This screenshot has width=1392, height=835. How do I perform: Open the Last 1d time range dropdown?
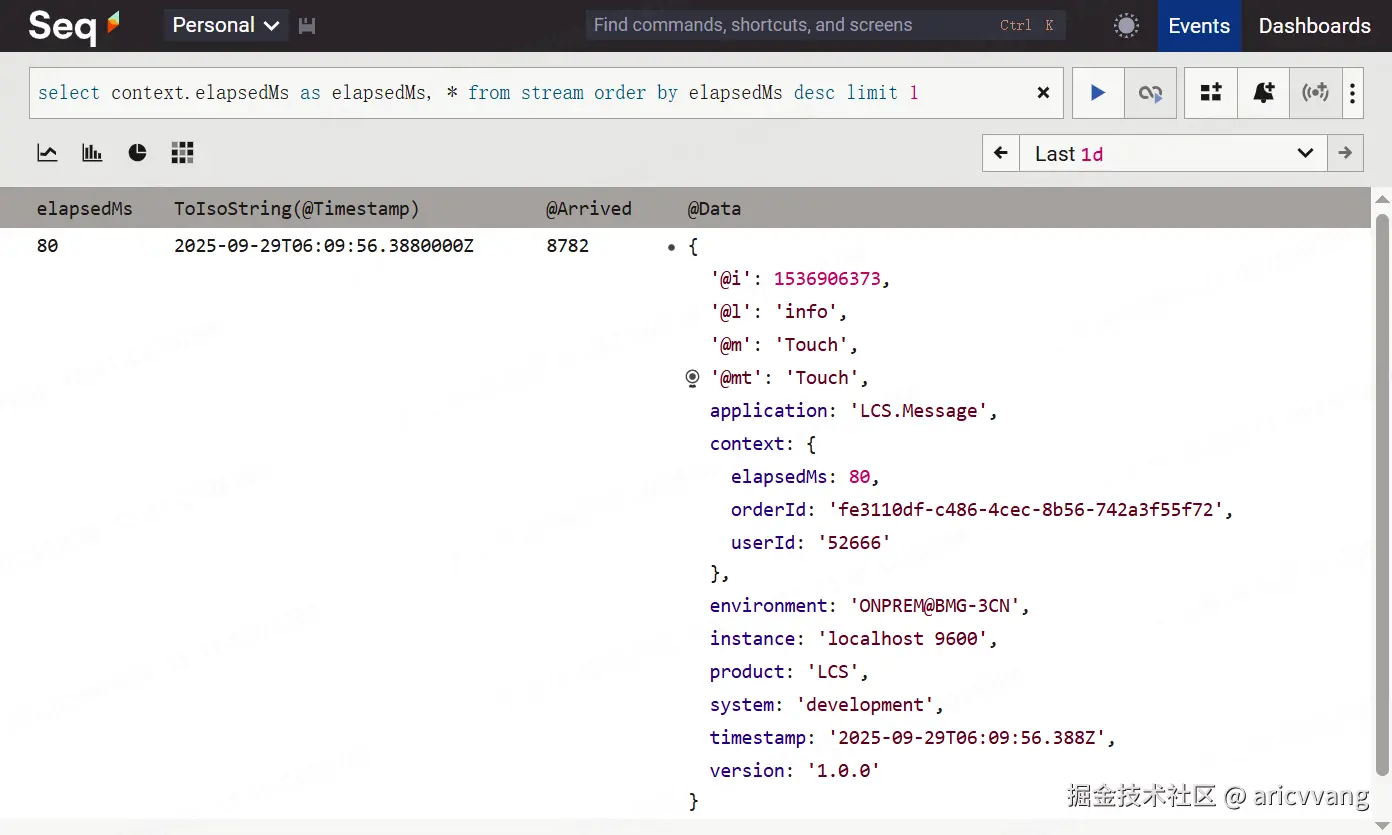coord(1173,153)
